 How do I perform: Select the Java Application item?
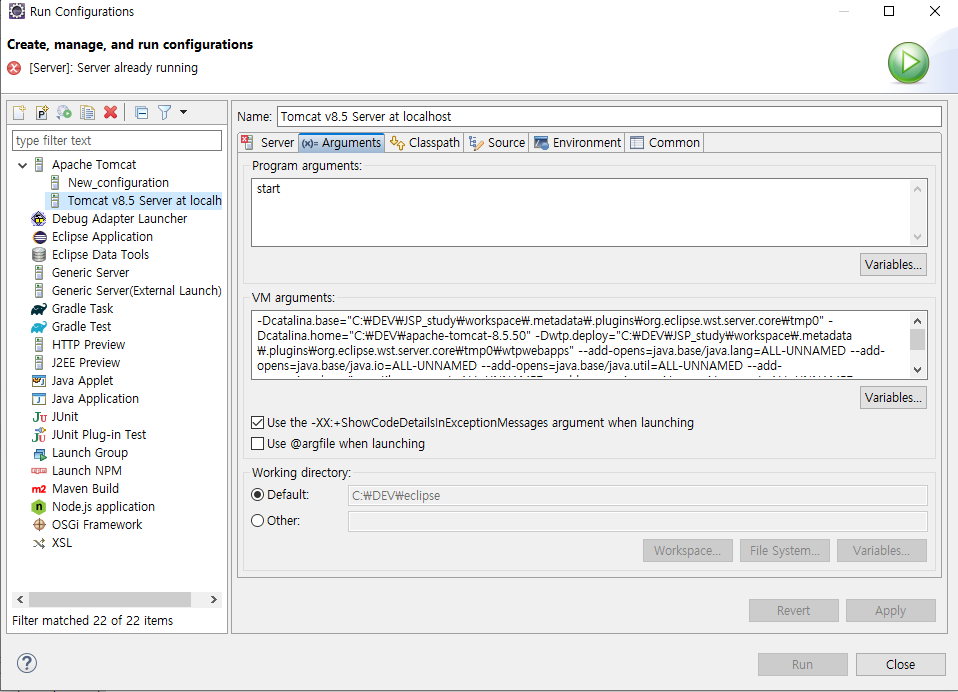tap(95, 399)
